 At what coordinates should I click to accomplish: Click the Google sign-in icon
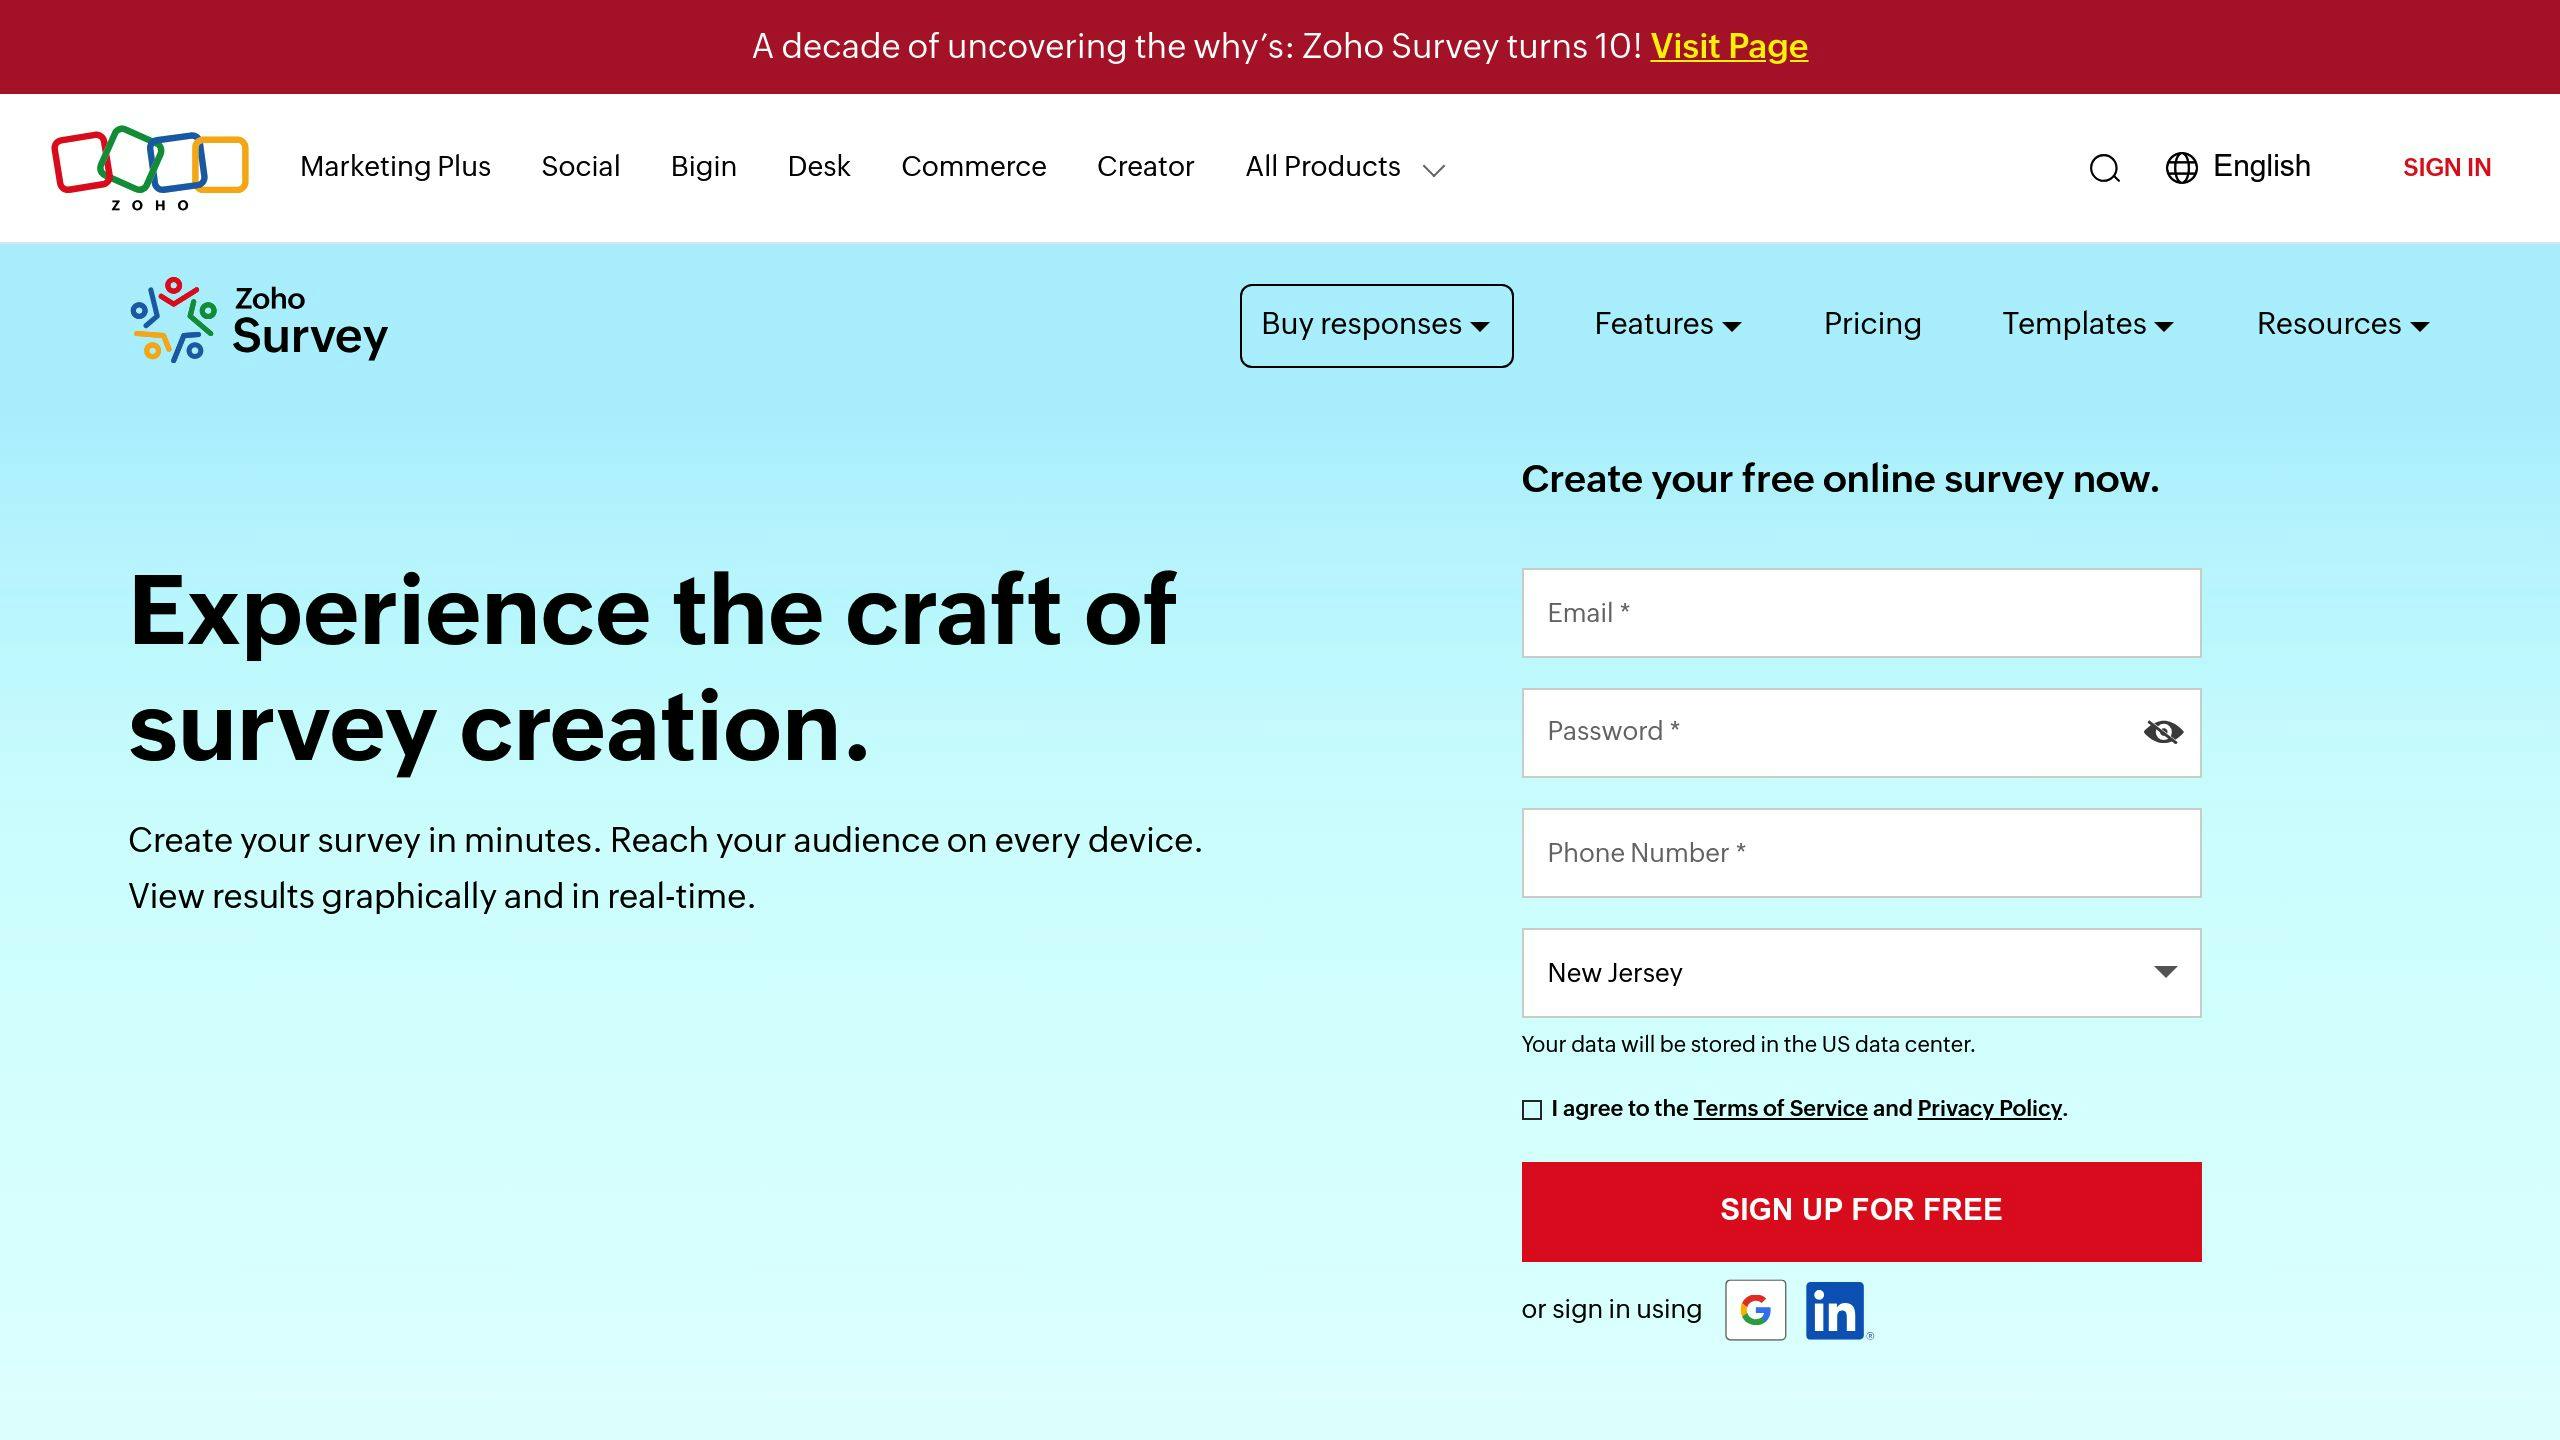(x=1755, y=1310)
